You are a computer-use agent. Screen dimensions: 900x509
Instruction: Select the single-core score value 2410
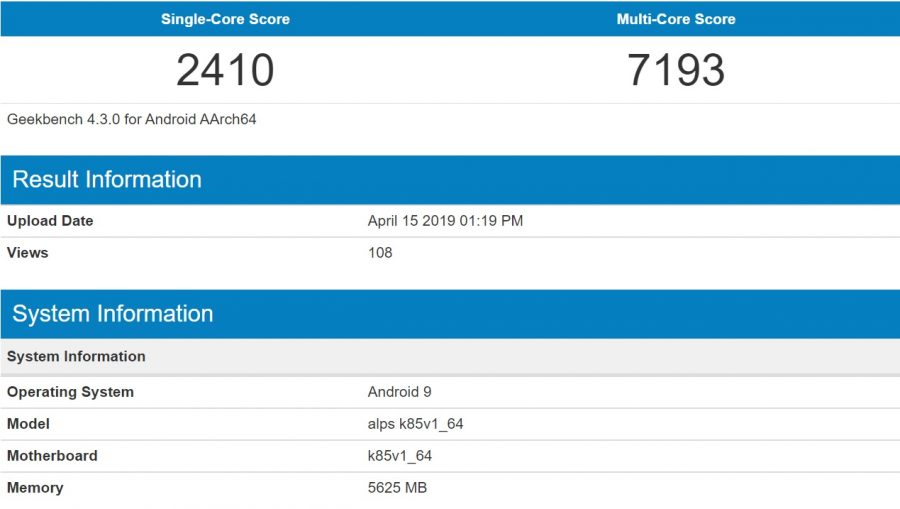point(225,70)
